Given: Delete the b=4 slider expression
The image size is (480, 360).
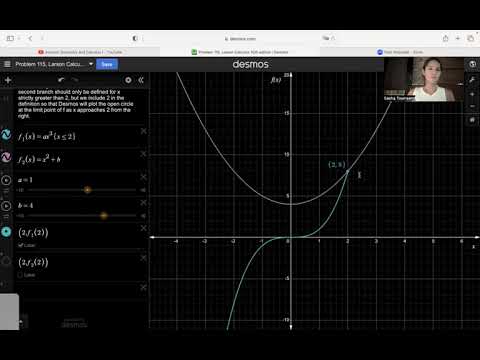Looking at the screenshot, I should click(x=143, y=203).
